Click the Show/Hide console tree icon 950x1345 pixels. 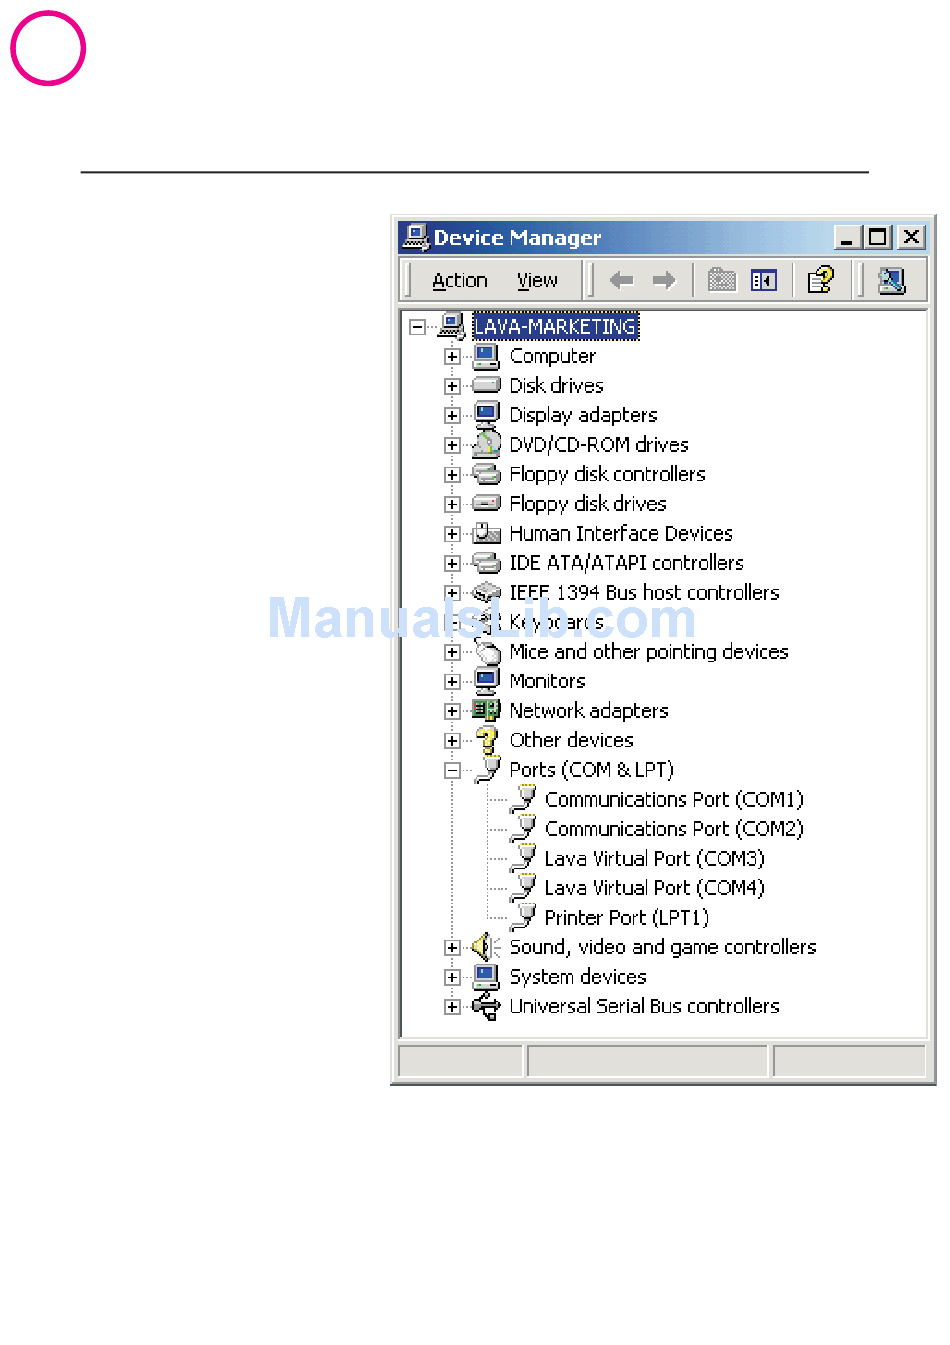click(764, 280)
